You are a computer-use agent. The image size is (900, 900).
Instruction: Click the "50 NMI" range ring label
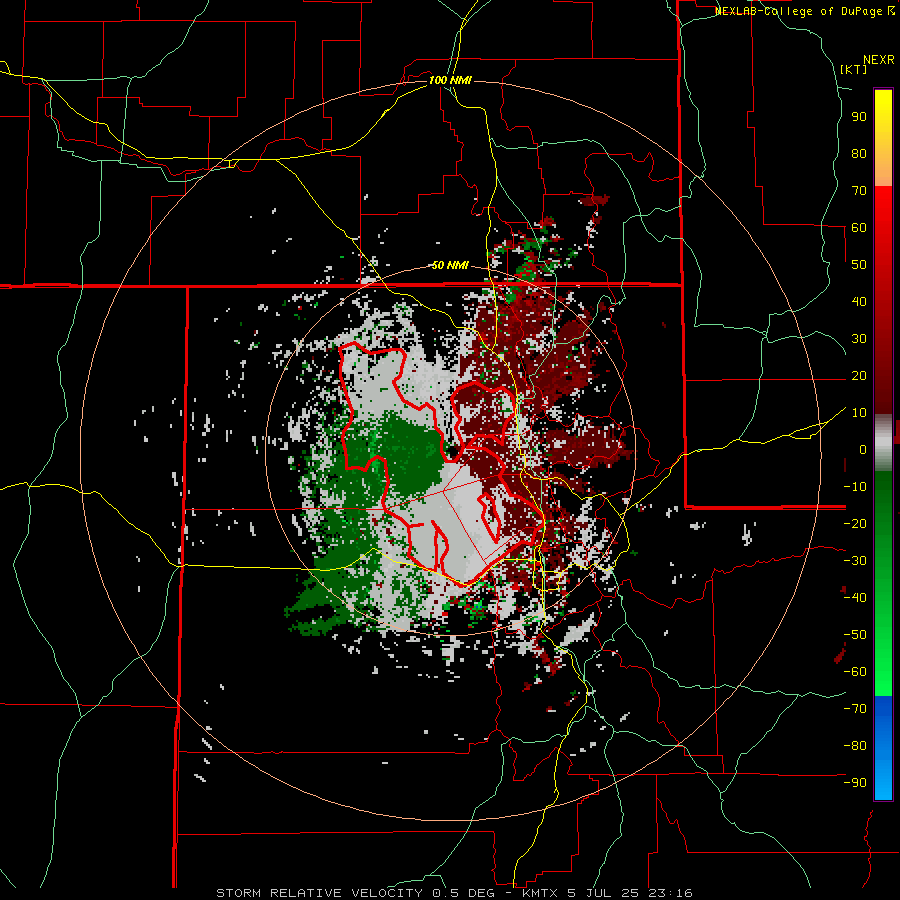(450, 265)
